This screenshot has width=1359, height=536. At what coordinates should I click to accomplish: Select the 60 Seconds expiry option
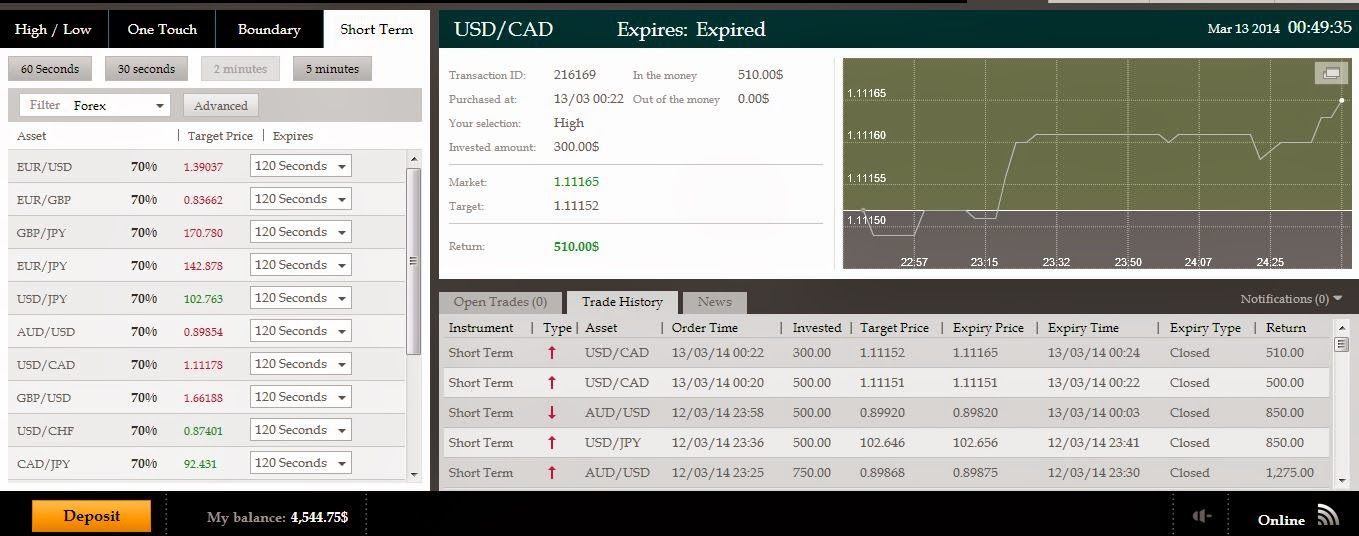coord(50,69)
